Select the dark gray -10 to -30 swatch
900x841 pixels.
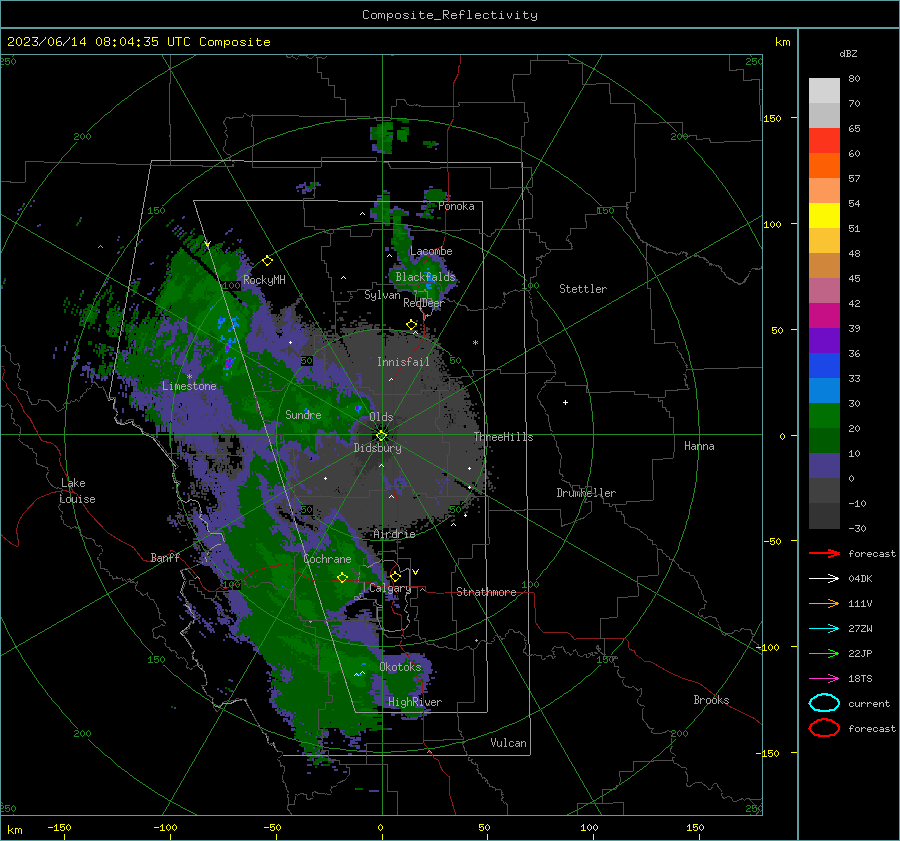824,516
